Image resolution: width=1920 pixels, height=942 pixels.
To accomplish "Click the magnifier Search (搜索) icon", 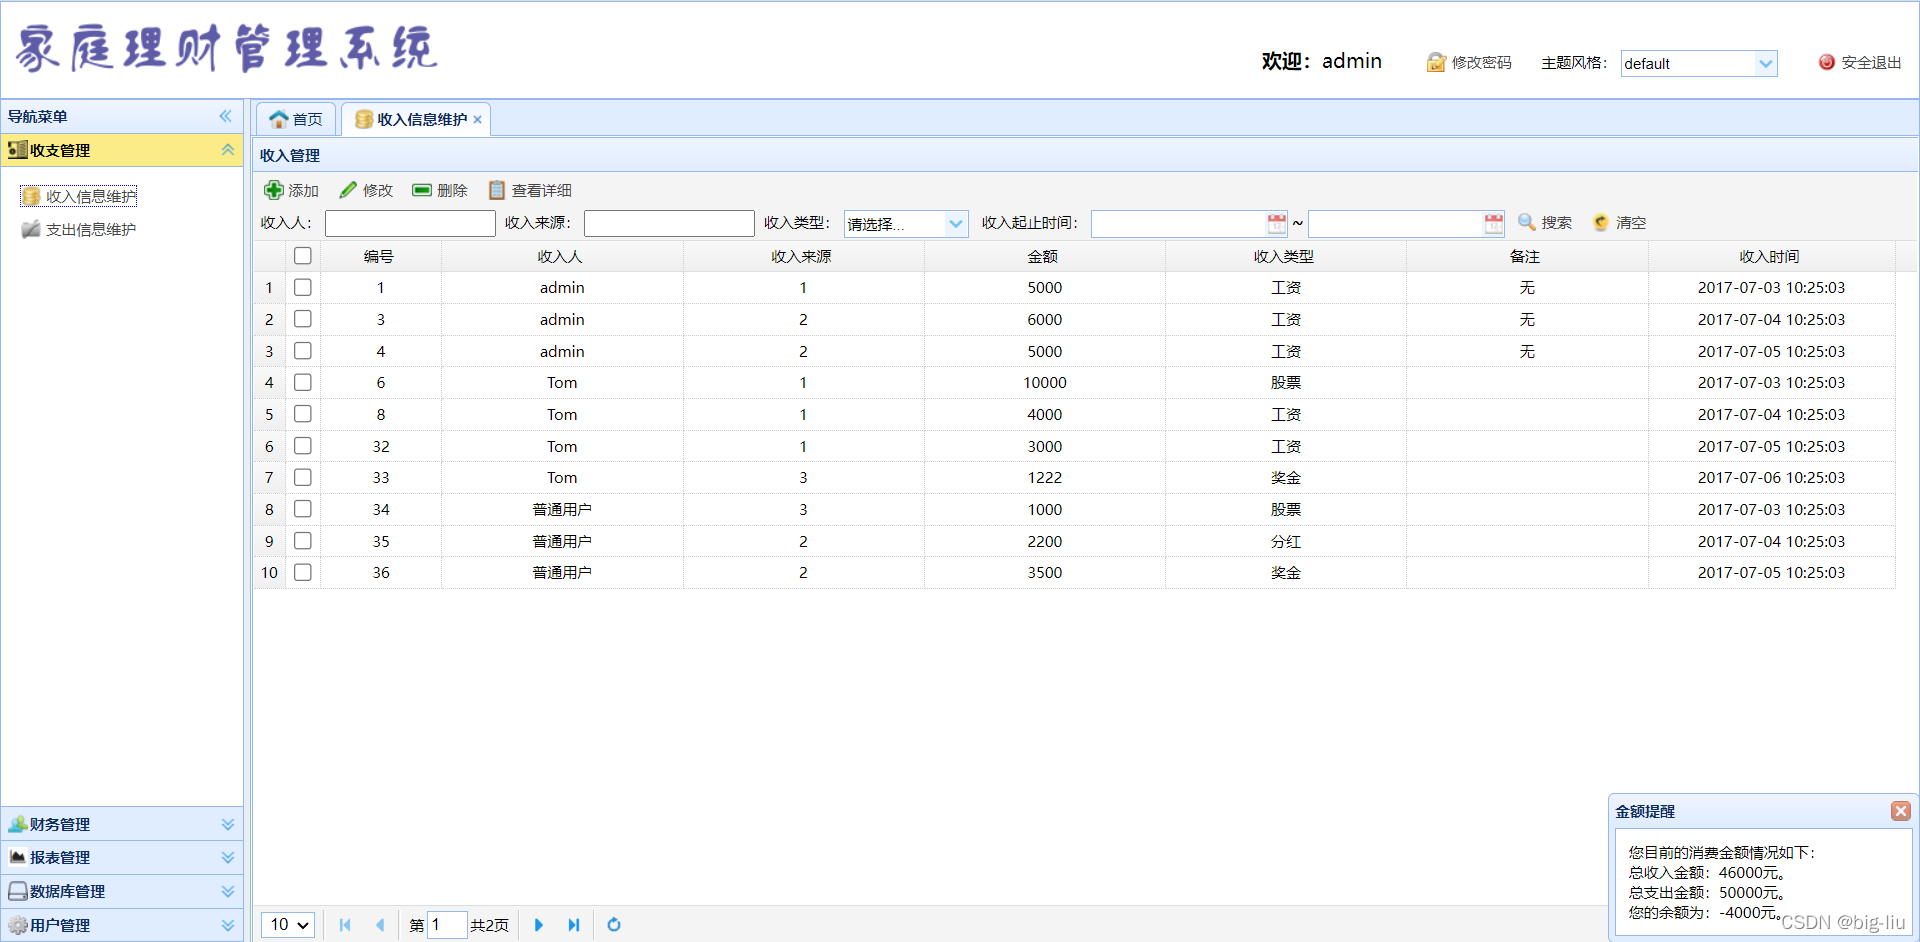I will click(x=1526, y=222).
